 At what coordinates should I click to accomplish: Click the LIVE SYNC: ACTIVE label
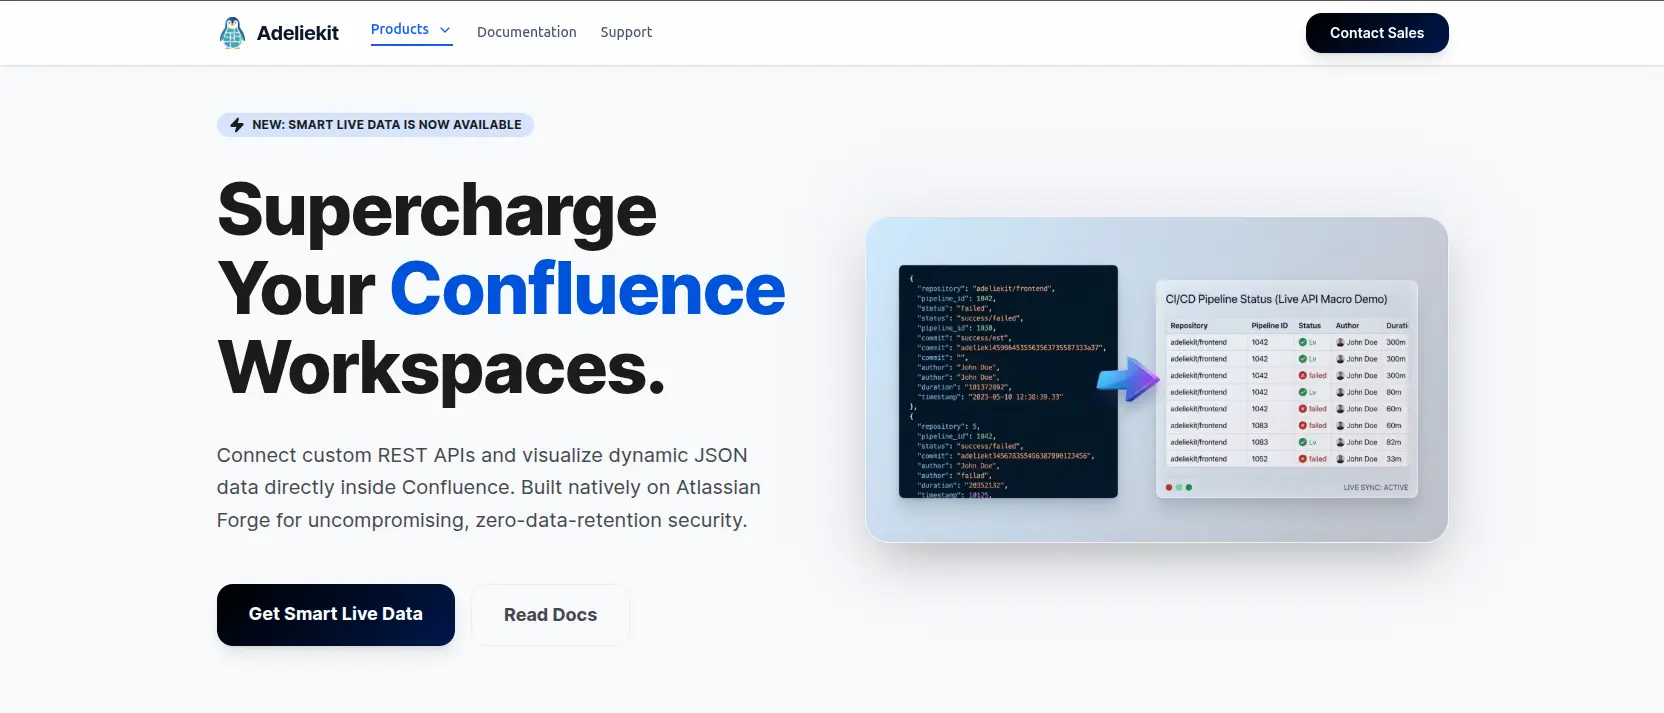coord(1375,488)
